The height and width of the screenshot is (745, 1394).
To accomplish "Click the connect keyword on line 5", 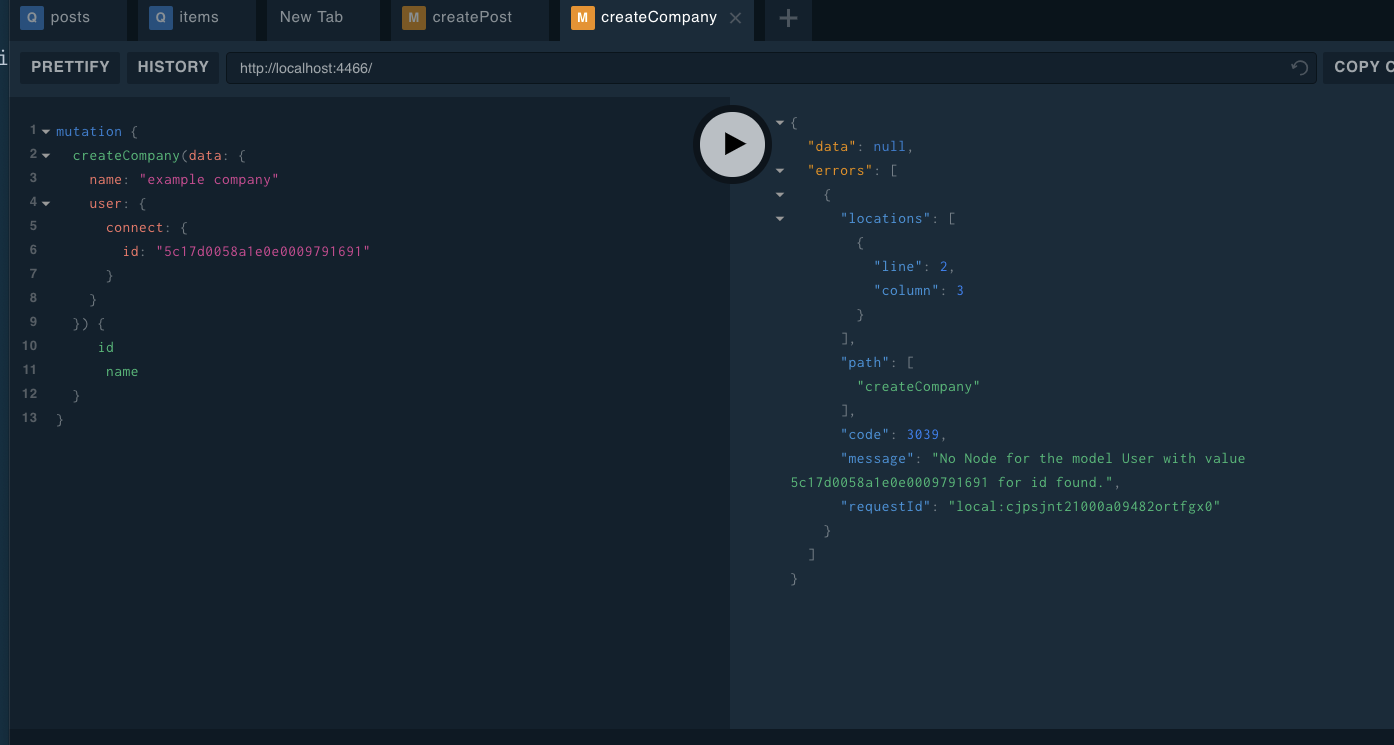I will click(135, 228).
